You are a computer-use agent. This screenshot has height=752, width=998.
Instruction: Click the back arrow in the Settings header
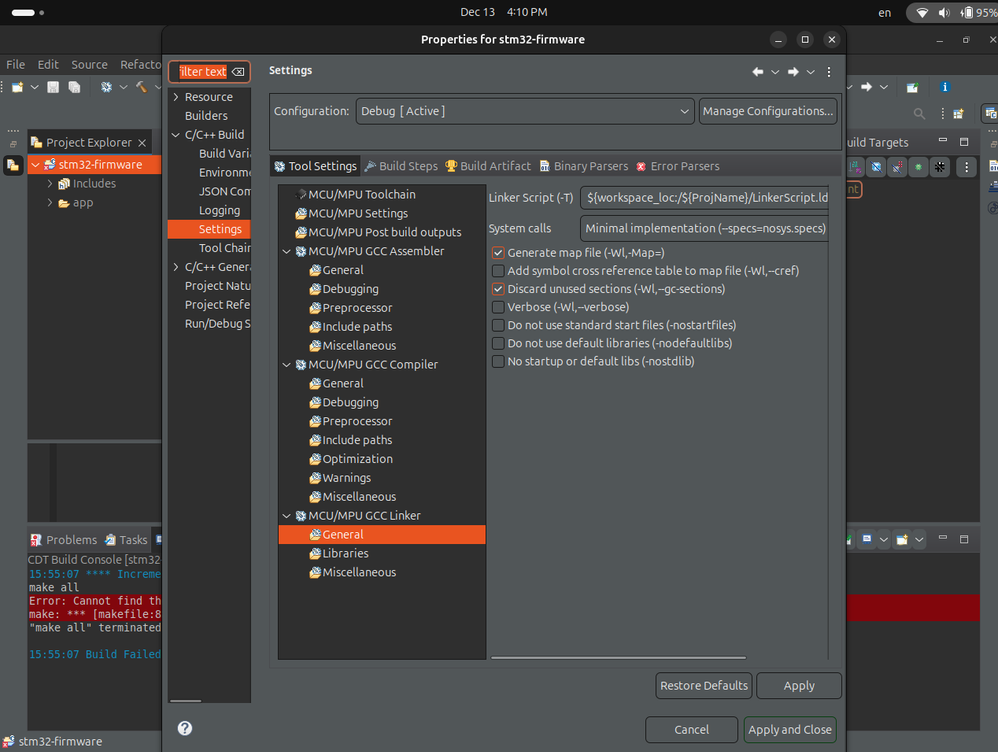point(758,71)
